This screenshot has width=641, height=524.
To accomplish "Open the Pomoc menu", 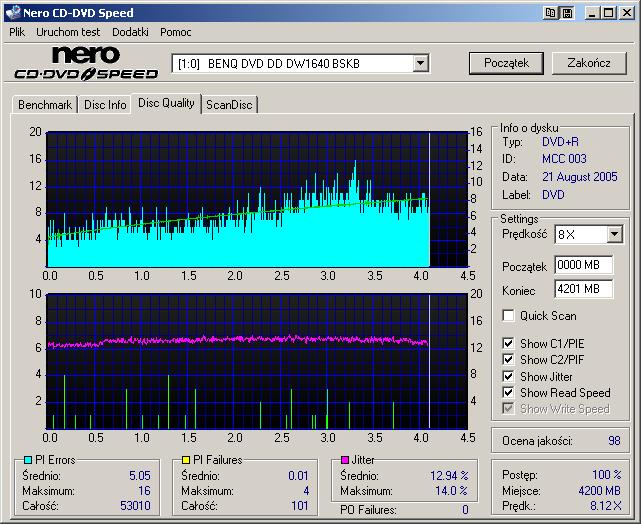I will point(176,32).
